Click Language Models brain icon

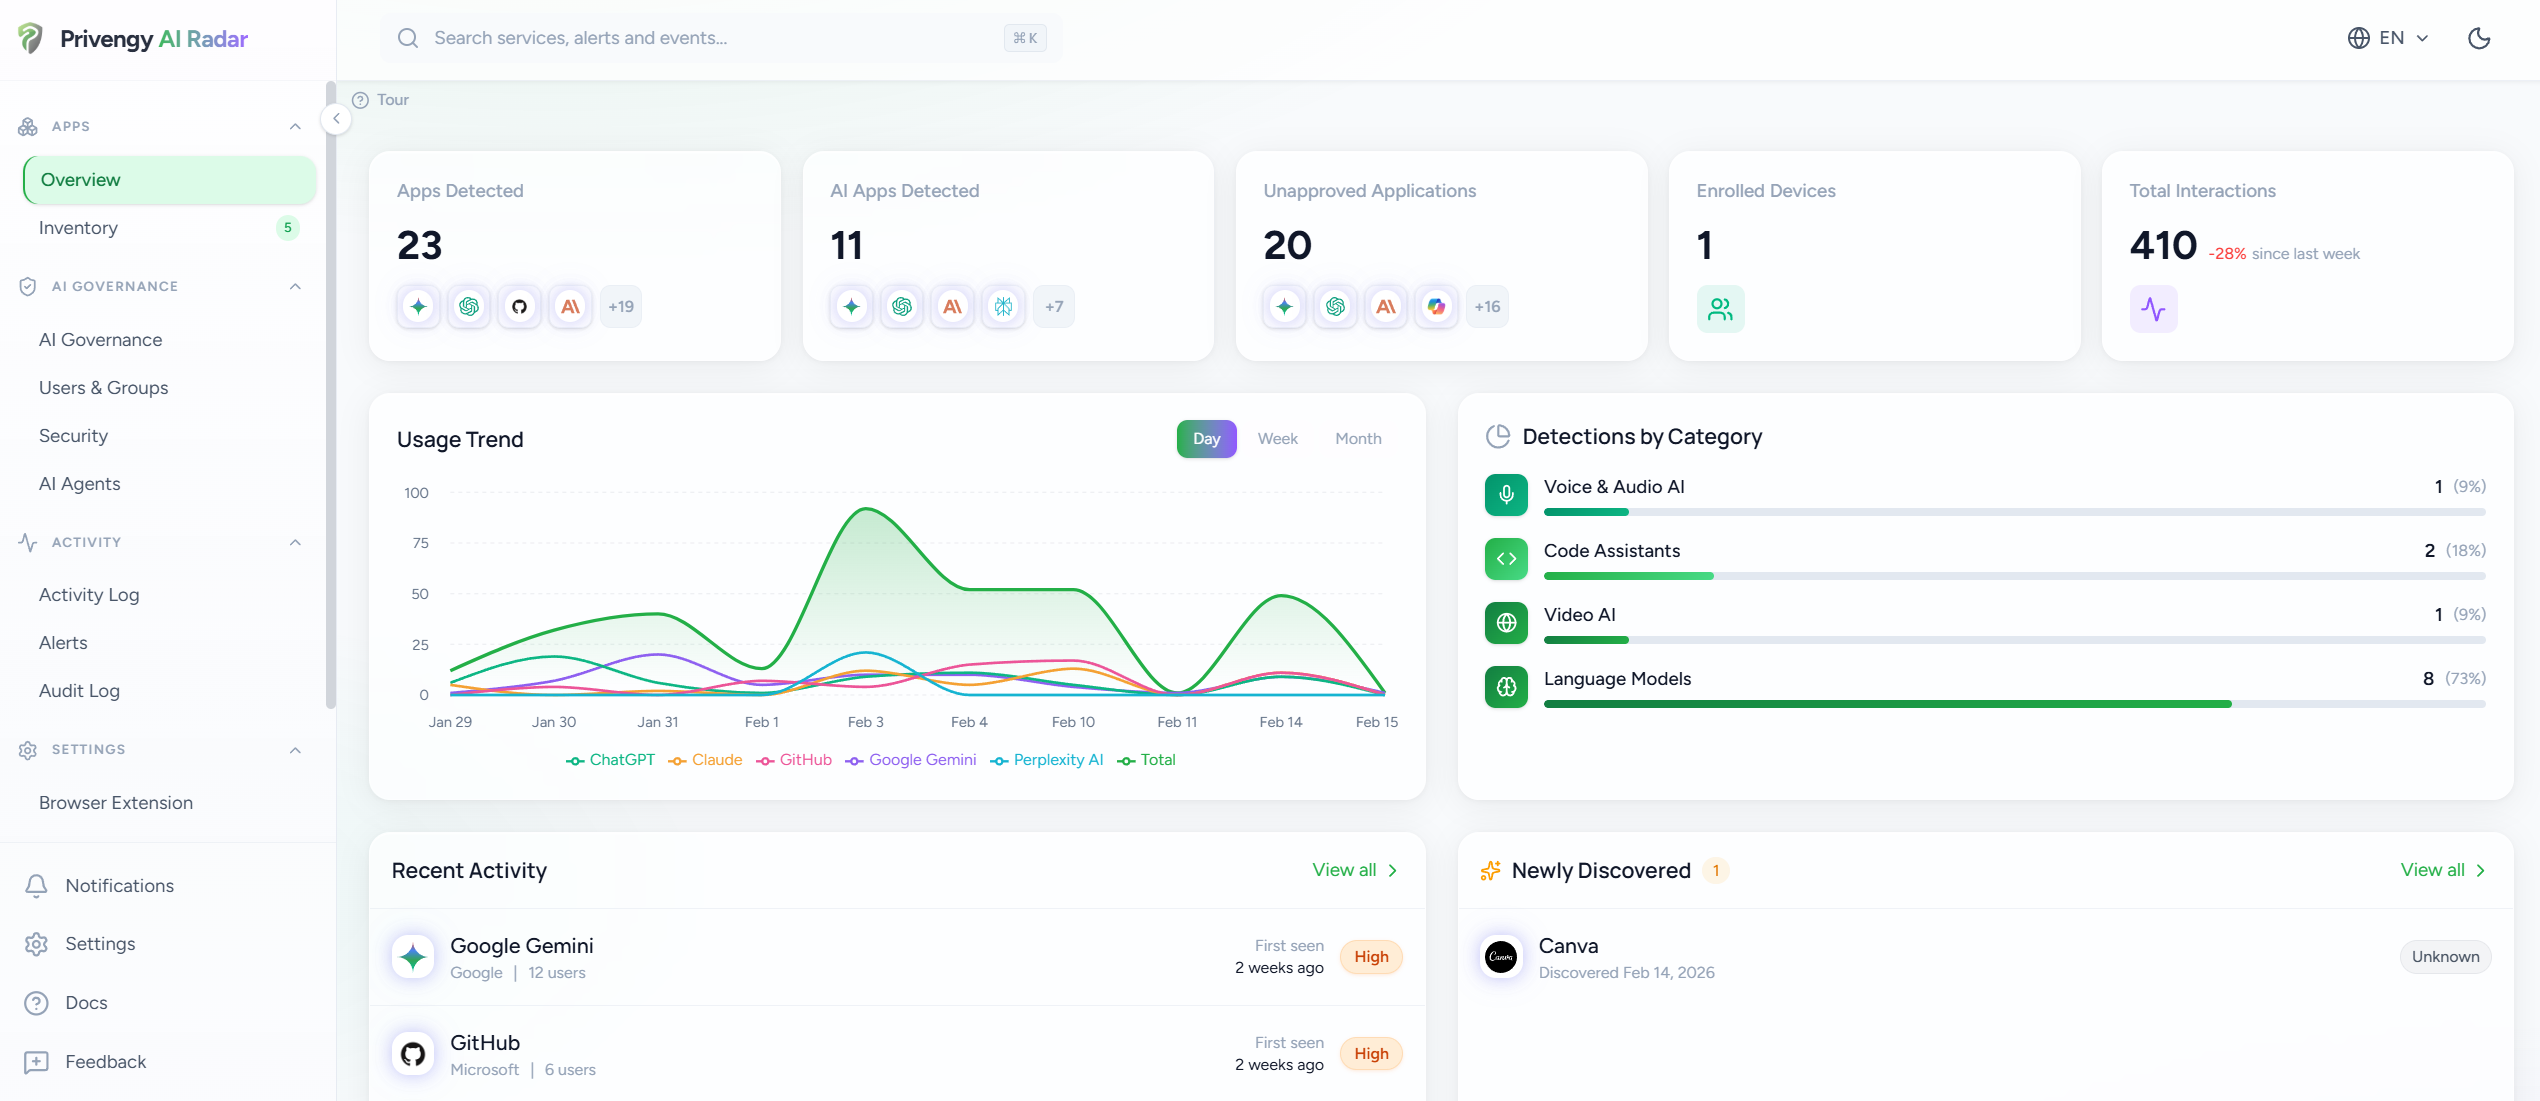pos(1506,687)
